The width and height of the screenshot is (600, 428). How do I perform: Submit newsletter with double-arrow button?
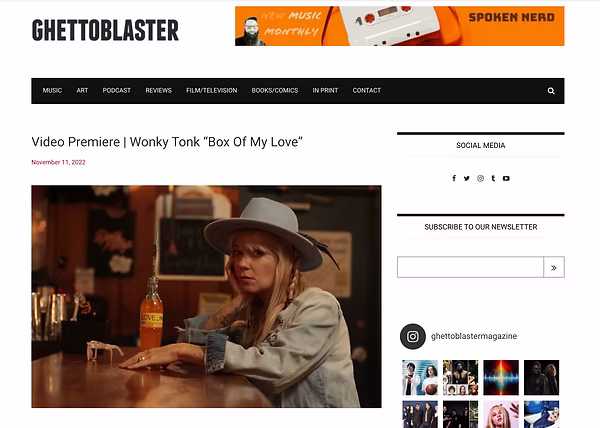pyautogui.click(x=554, y=267)
